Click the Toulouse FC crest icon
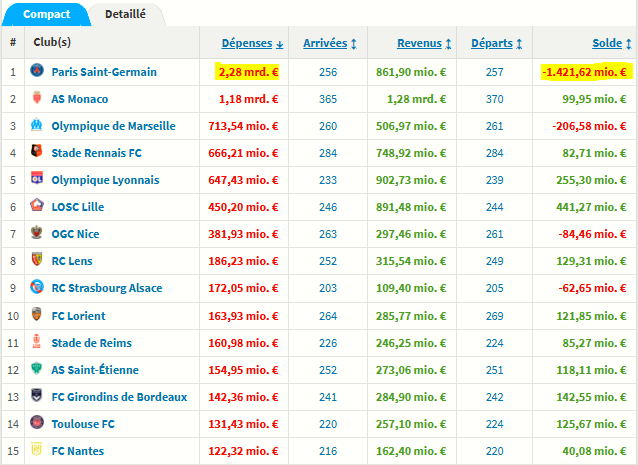The image size is (638, 465). (x=37, y=422)
